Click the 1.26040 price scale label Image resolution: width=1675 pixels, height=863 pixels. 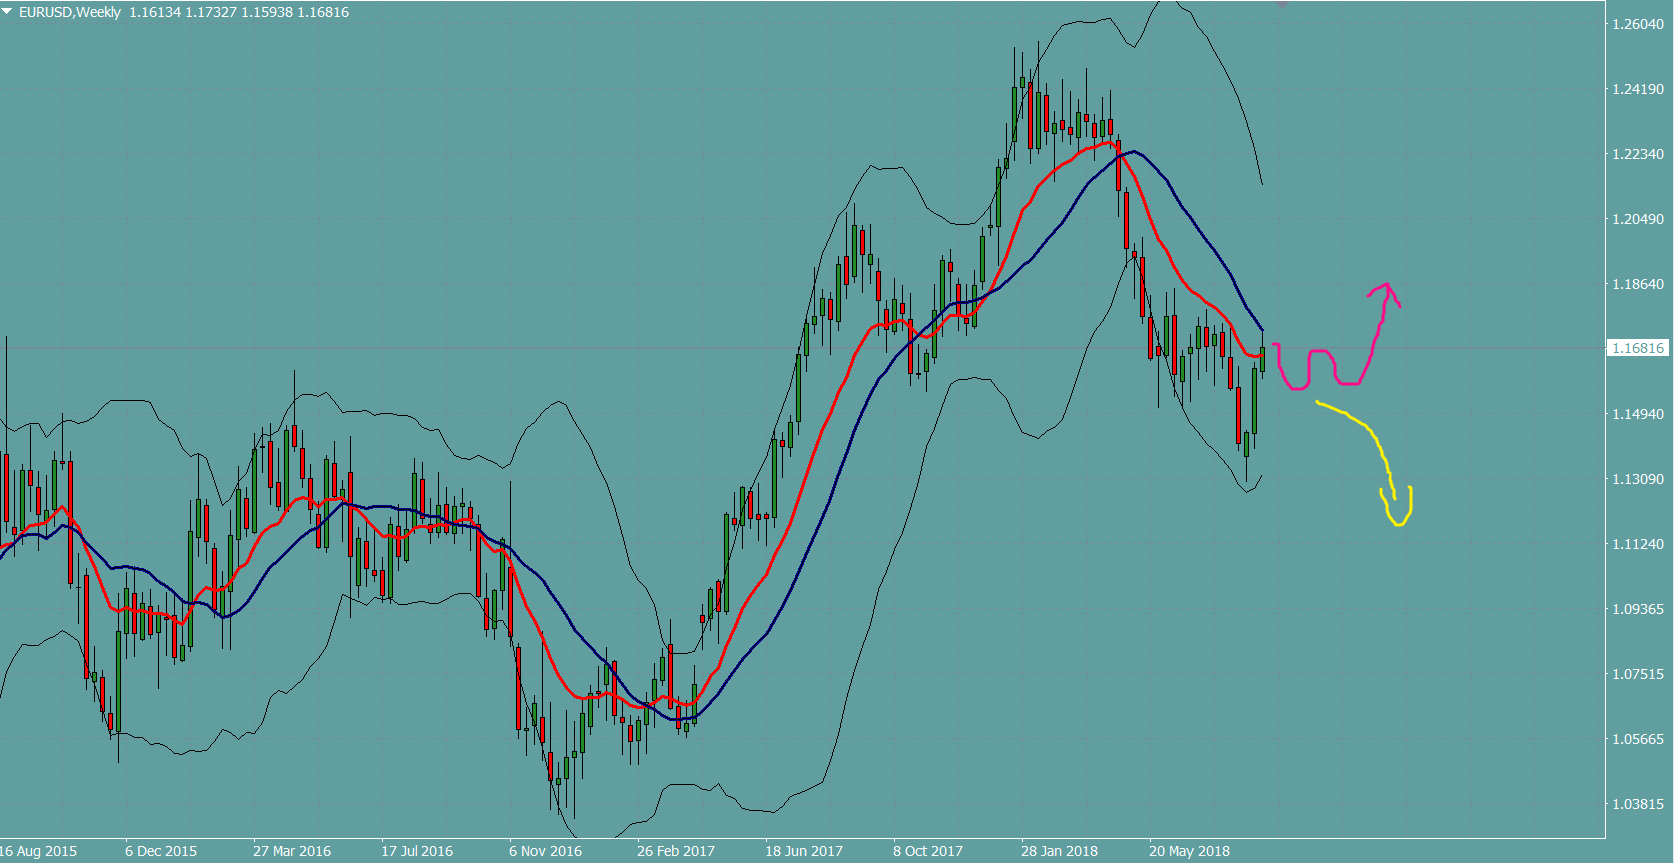coord(1638,24)
